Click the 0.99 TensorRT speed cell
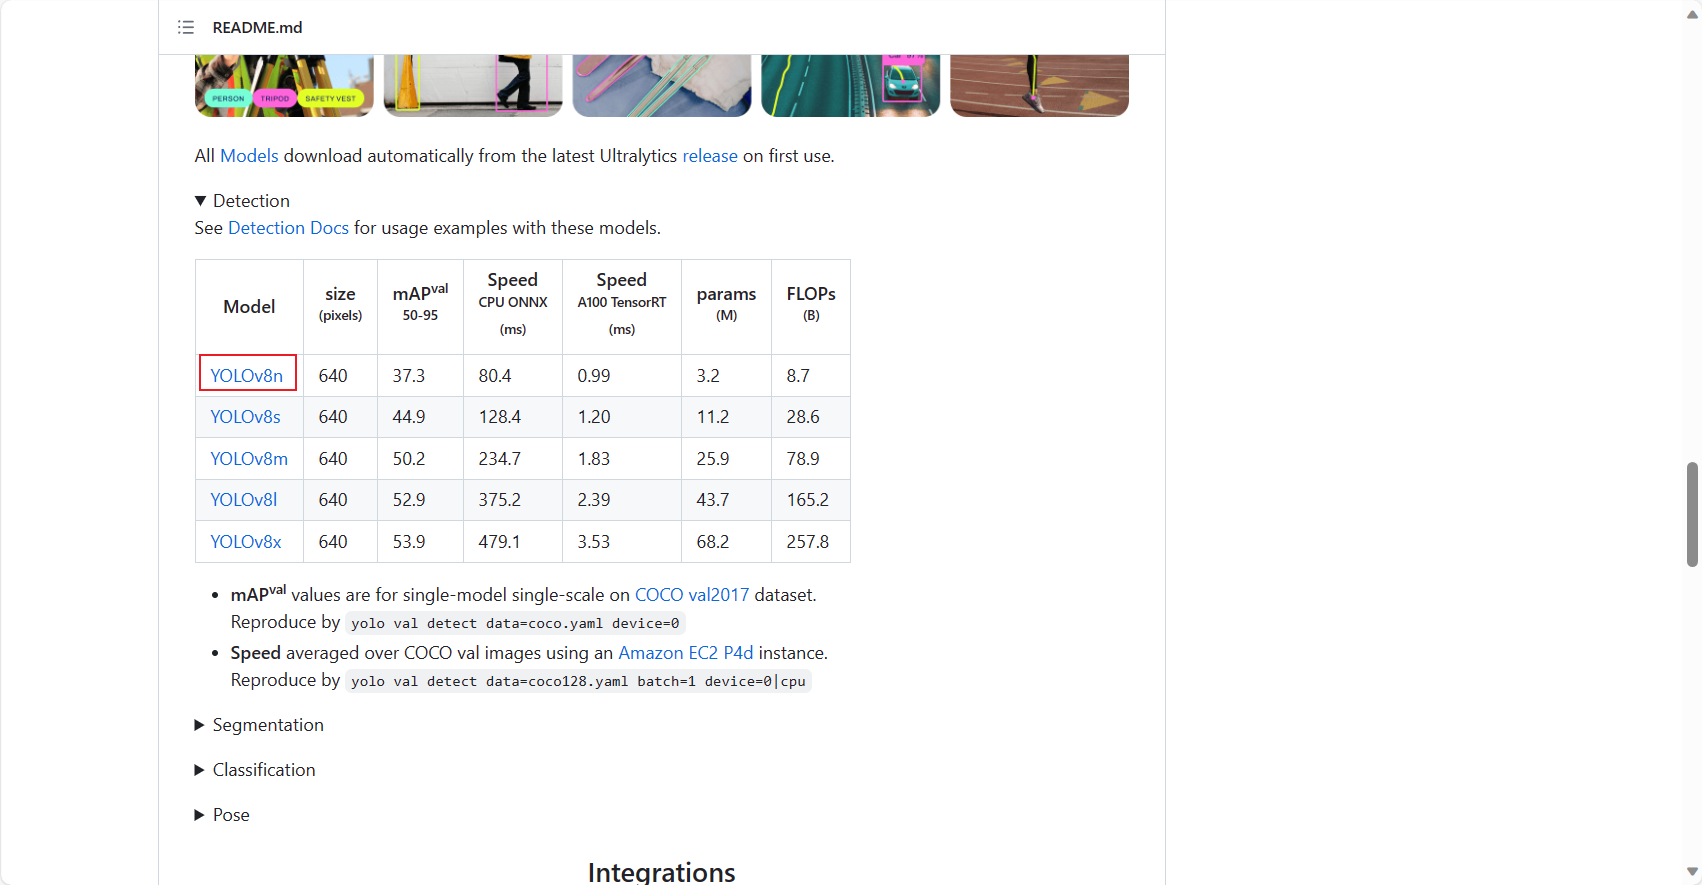The width and height of the screenshot is (1702, 885). point(622,376)
